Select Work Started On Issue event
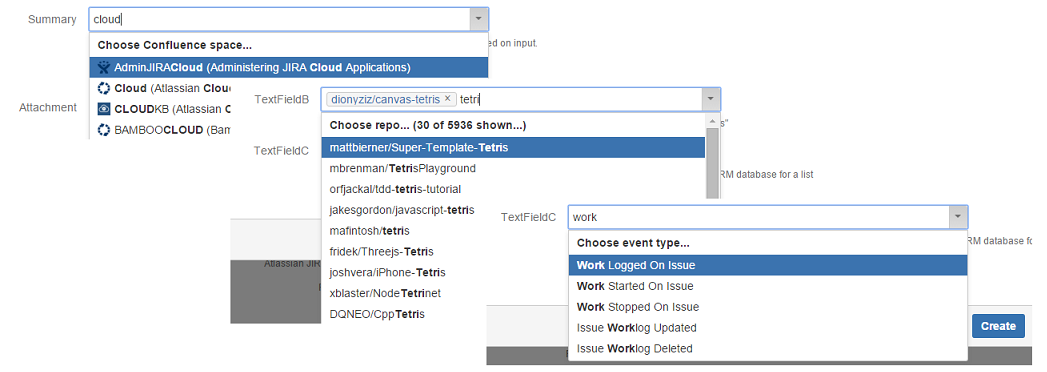The height and width of the screenshot is (372, 1047). [x=768, y=286]
